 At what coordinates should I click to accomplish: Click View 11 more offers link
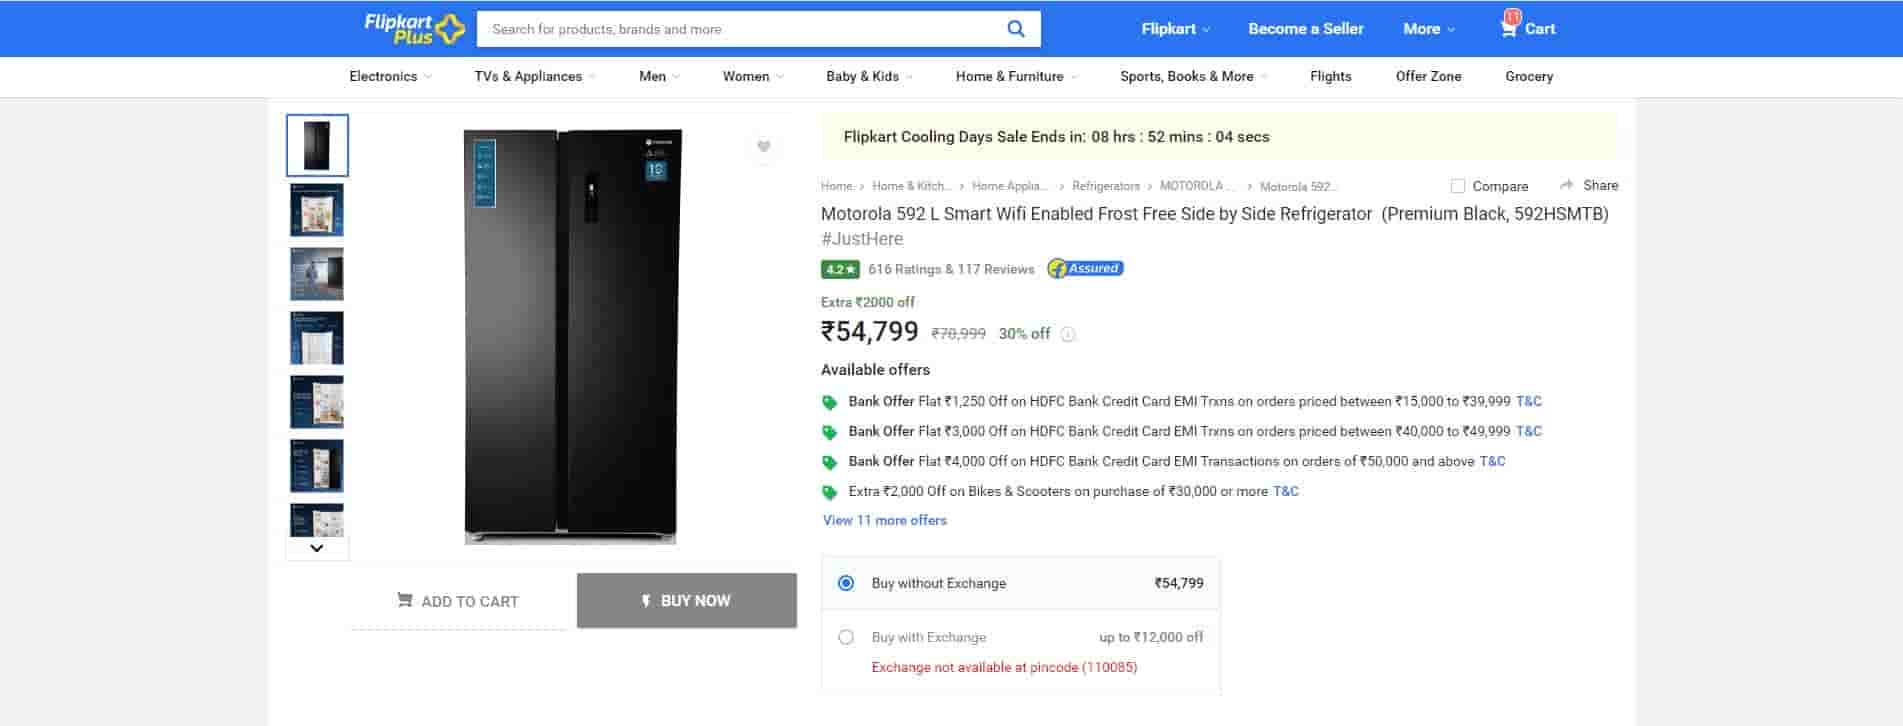click(x=884, y=520)
